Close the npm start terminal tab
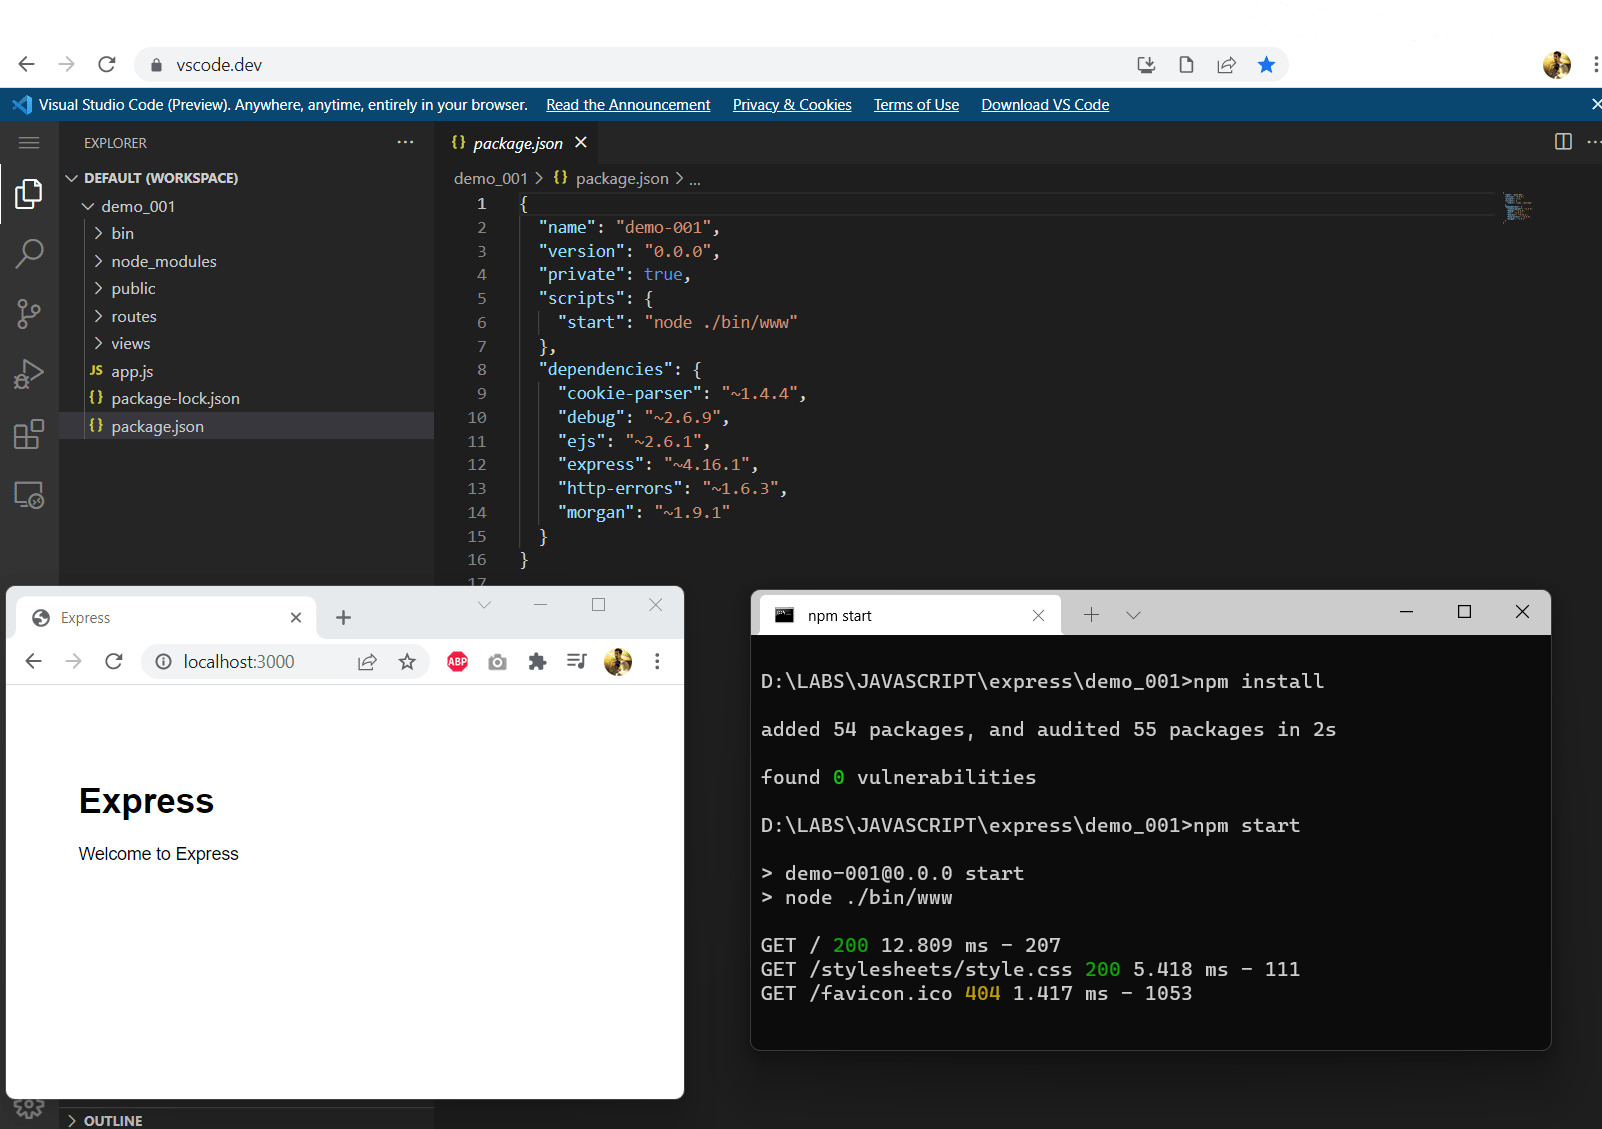The image size is (1602, 1129). click(1038, 615)
